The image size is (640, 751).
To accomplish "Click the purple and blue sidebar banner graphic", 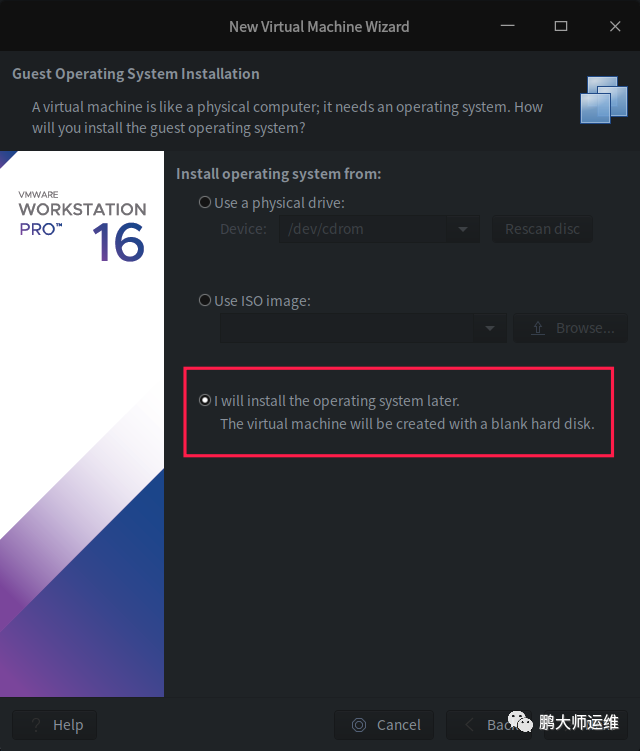I will click(82, 551).
